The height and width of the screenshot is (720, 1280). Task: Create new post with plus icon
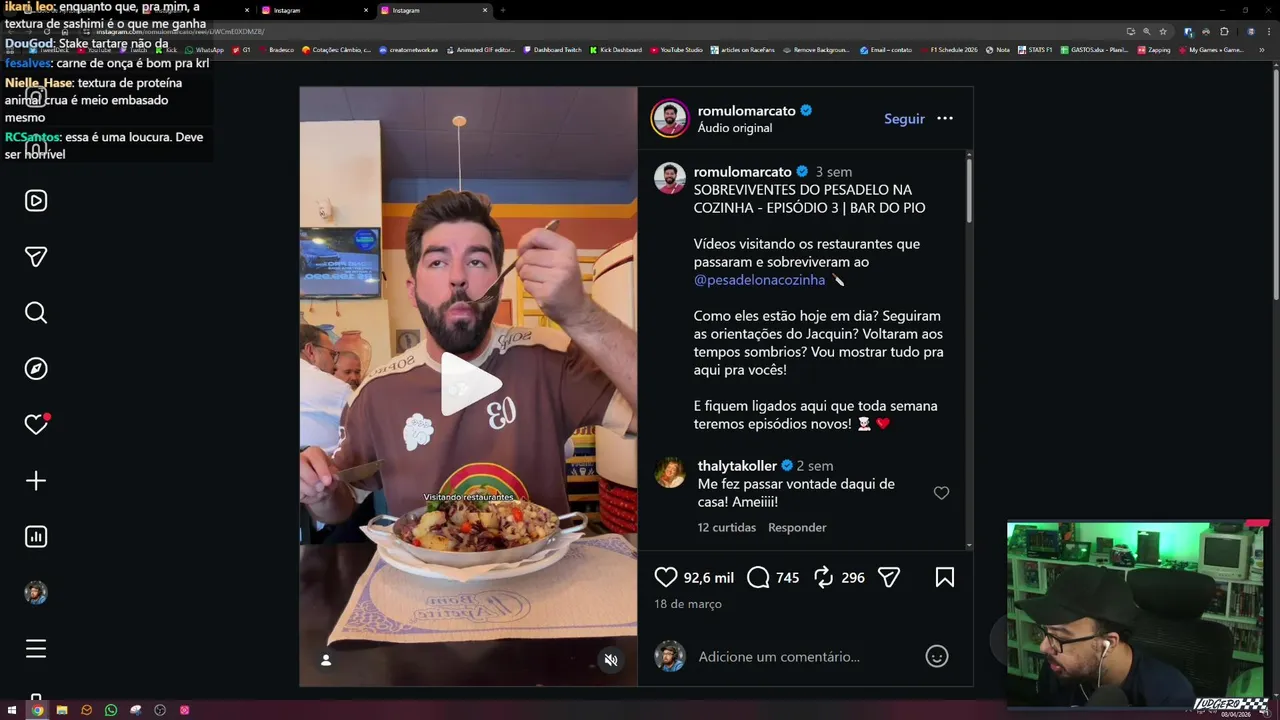click(x=36, y=481)
